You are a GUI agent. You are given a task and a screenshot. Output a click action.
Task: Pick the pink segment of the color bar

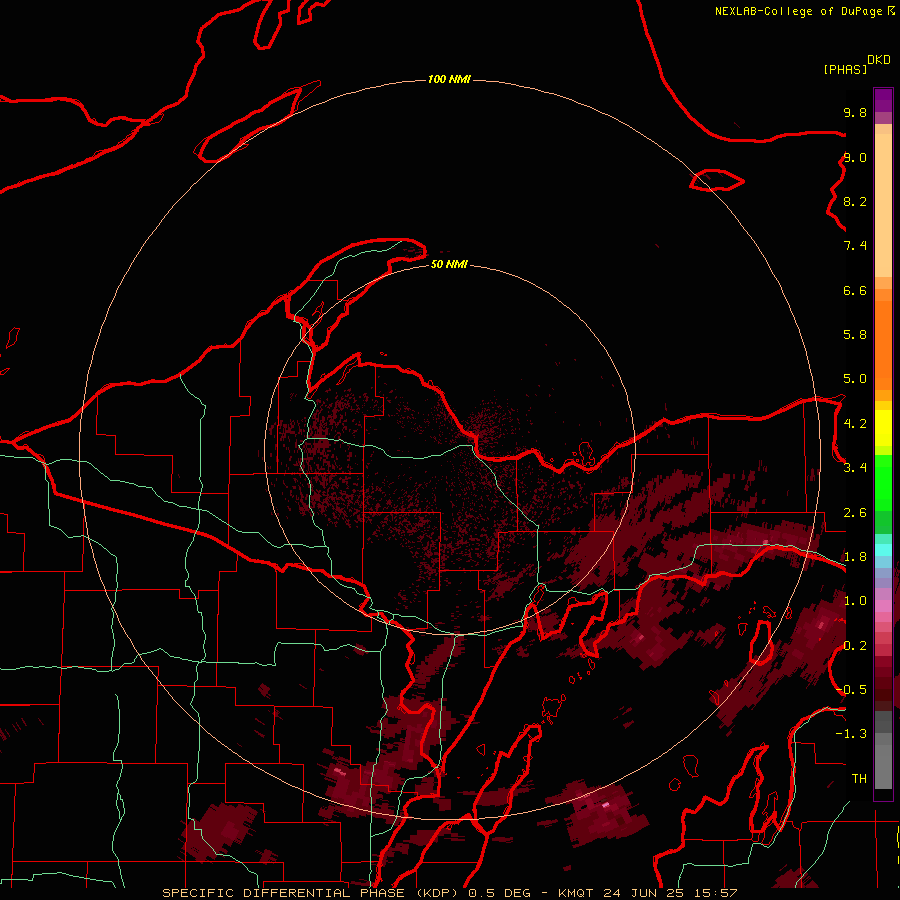[x=883, y=605]
